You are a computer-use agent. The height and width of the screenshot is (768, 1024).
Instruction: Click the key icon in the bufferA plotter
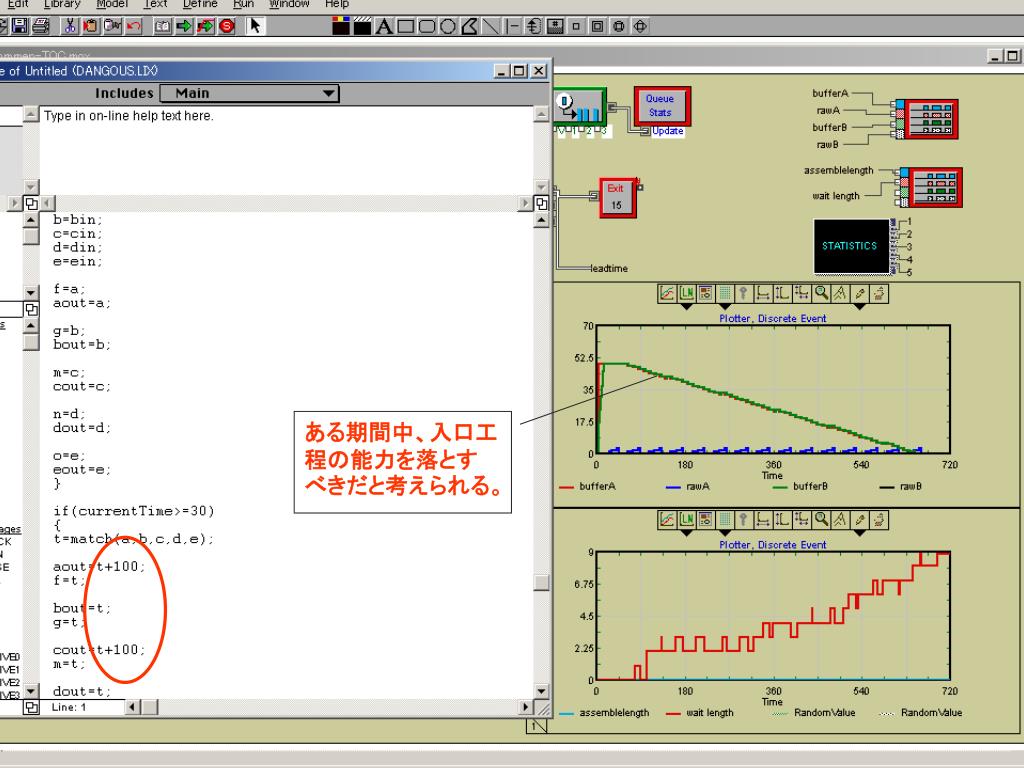pos(743,294)
